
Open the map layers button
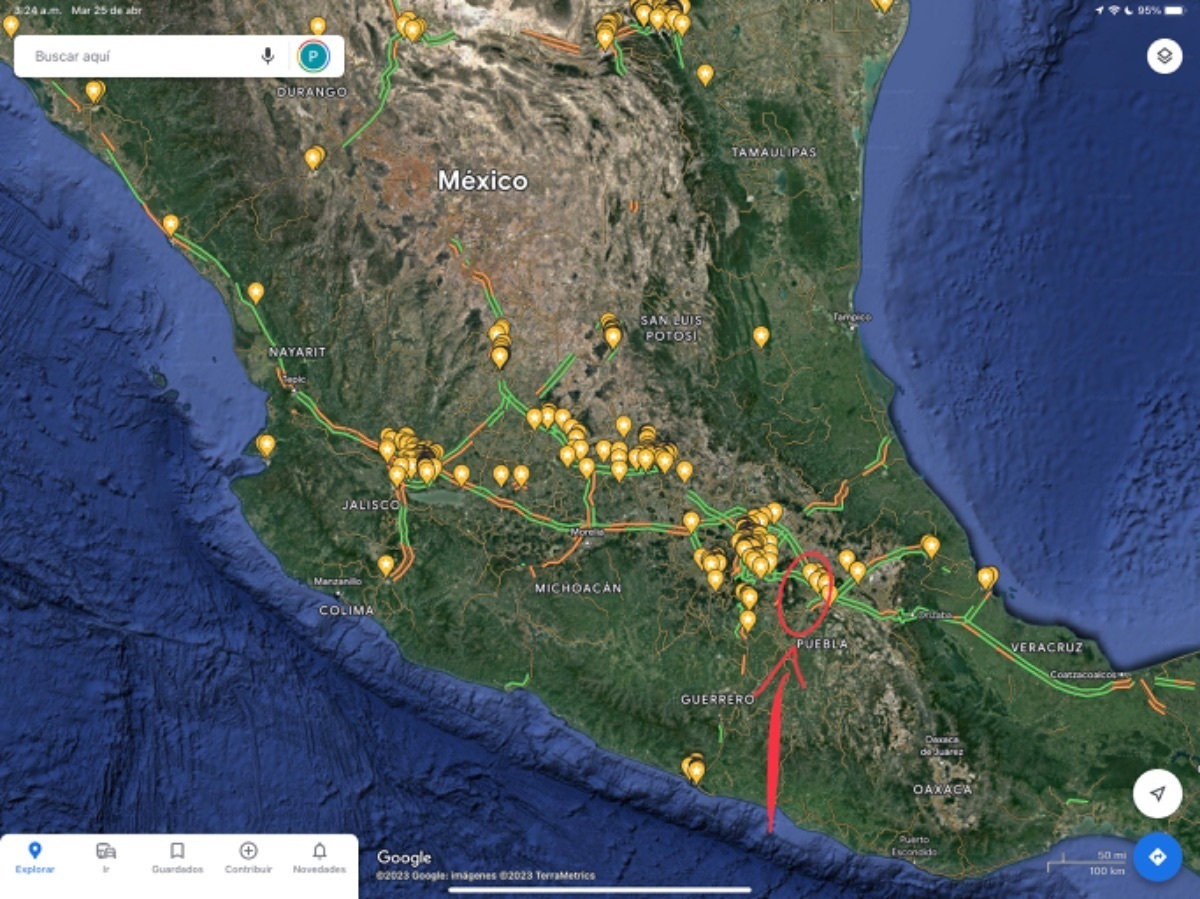(x=1164, y=56)
